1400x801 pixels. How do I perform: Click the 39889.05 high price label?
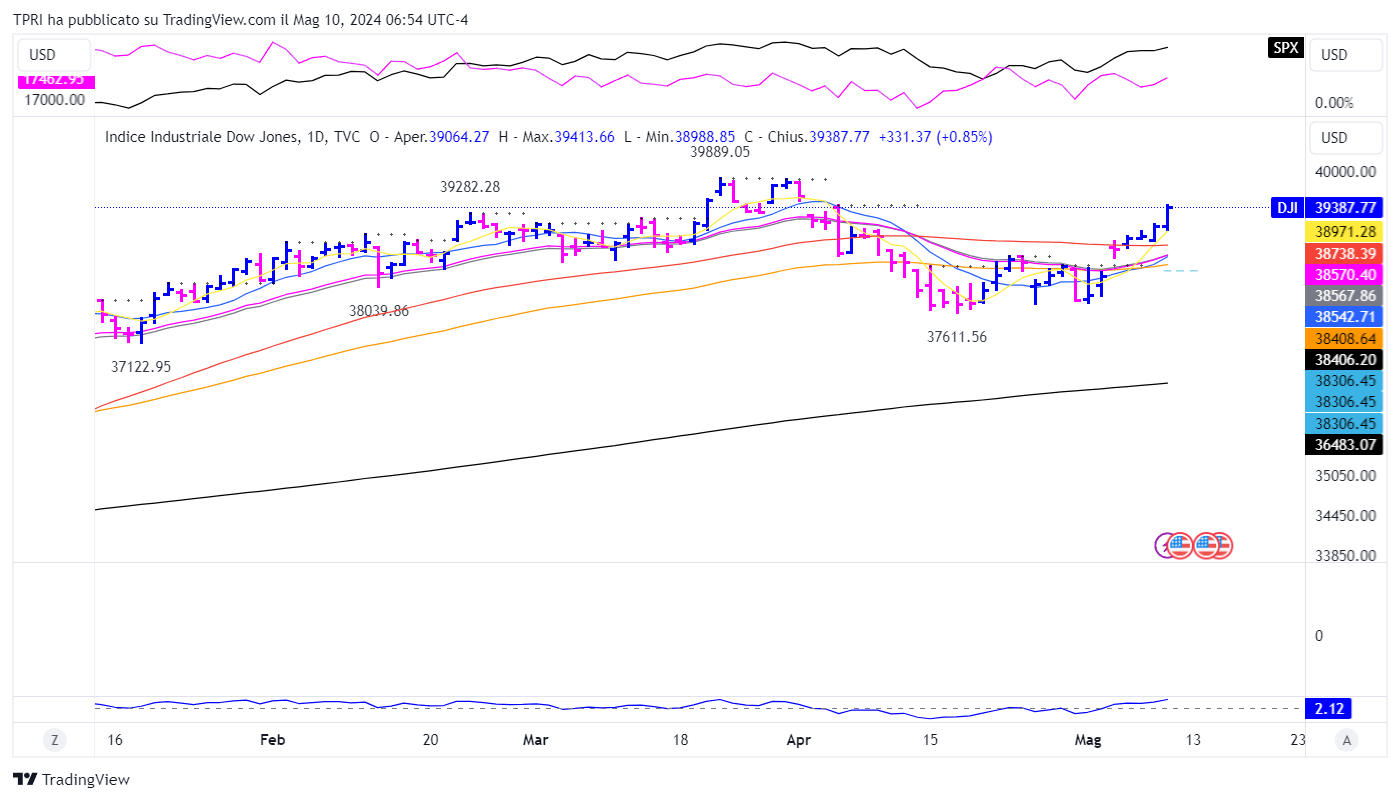[x=720, y=152]
